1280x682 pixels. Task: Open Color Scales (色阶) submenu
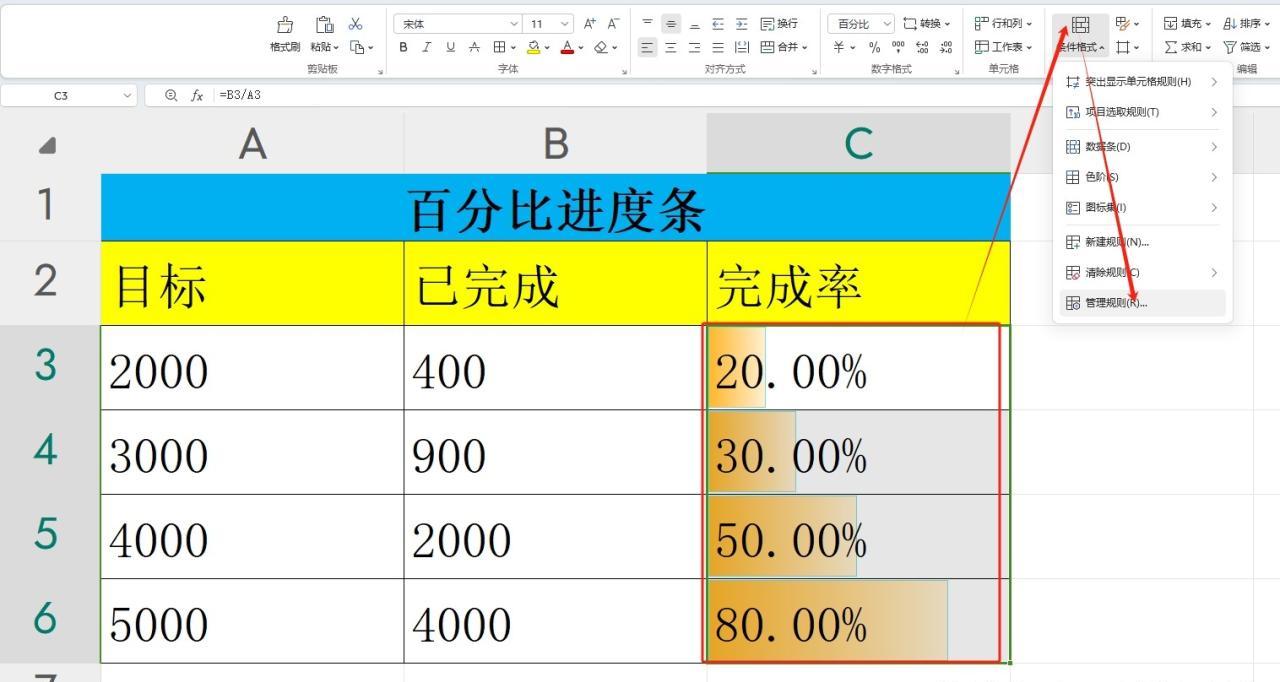(x=1142, y=177)
